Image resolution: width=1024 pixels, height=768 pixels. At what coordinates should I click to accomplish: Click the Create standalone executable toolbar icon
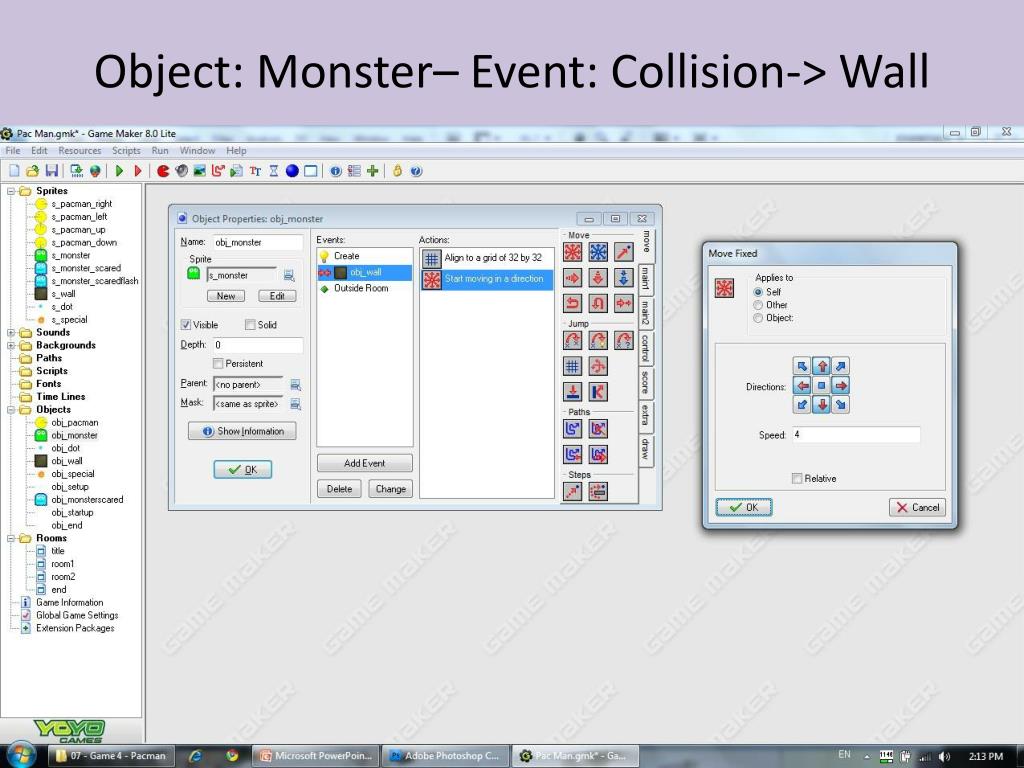(76, 171)
